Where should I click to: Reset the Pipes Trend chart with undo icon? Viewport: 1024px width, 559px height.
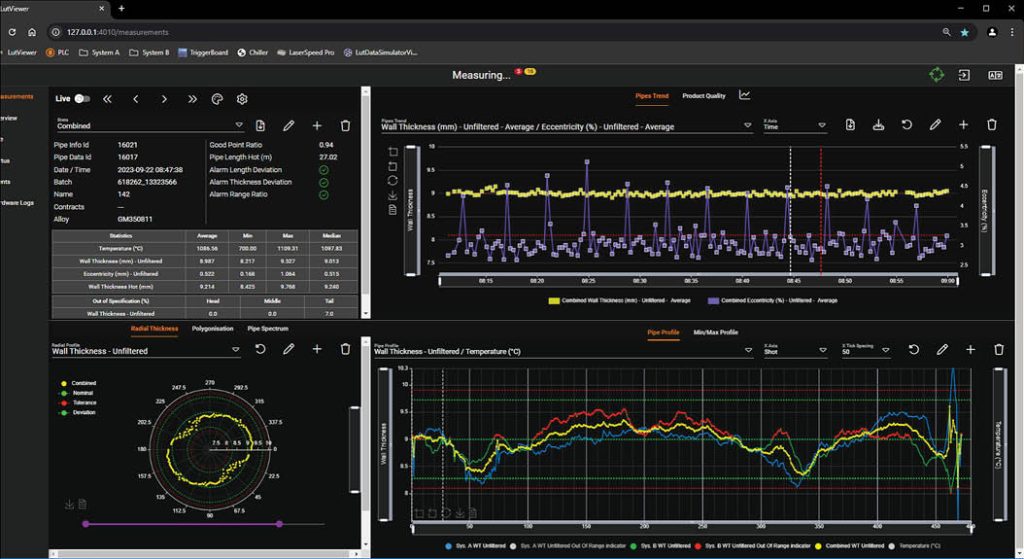pyautogui.click(x=907, y=125)
